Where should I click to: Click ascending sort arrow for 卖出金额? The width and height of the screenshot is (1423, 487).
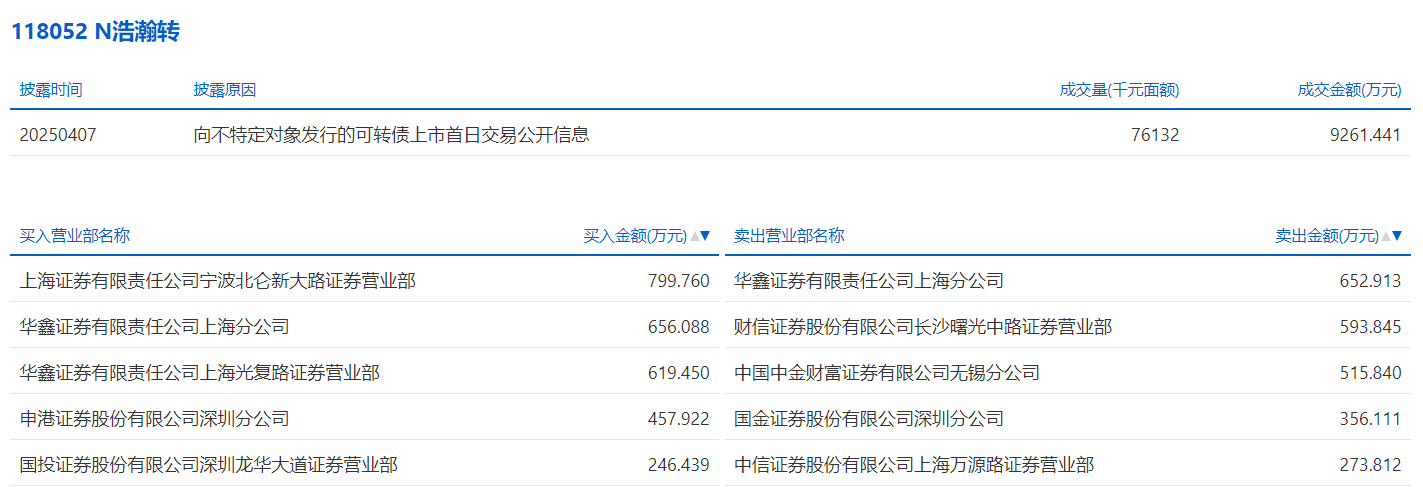point(1386,237)
